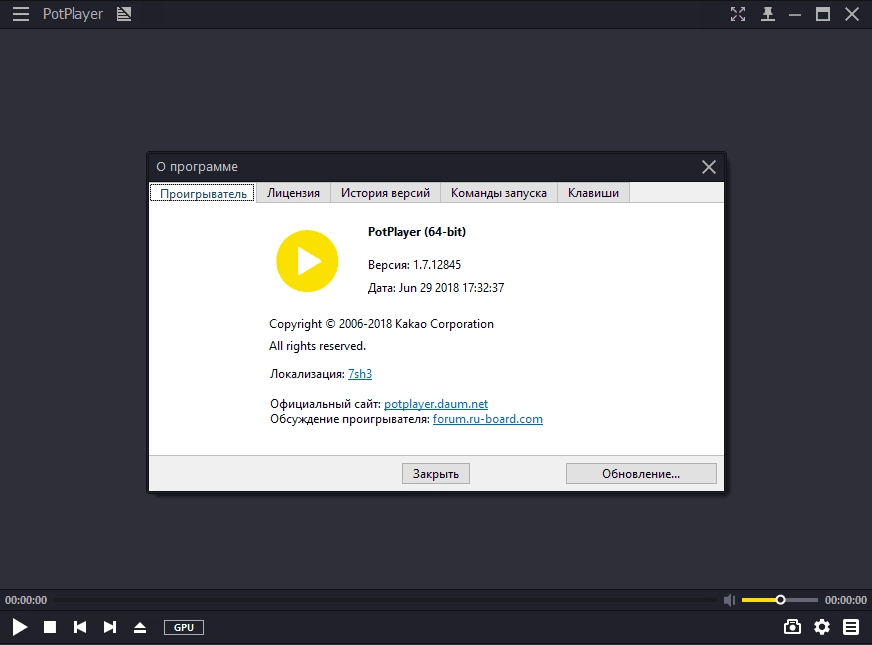
Task: Select the Проигрыватель tab
Action: 203,194
